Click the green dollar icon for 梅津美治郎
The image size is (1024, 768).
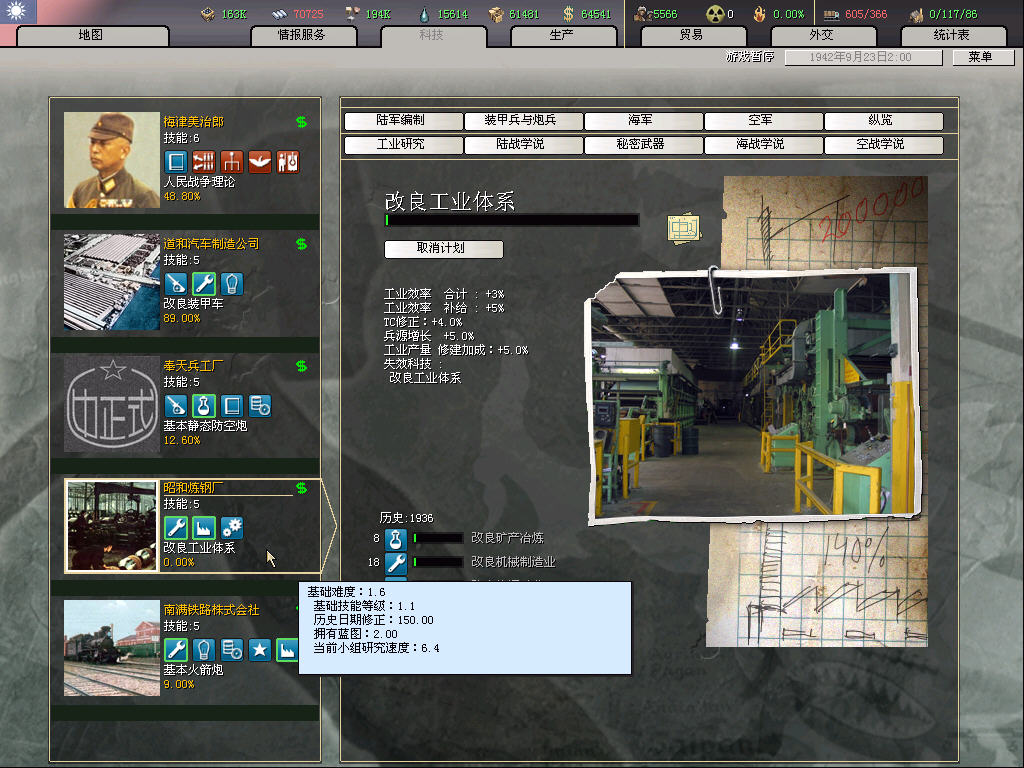[x=301, y=121]
